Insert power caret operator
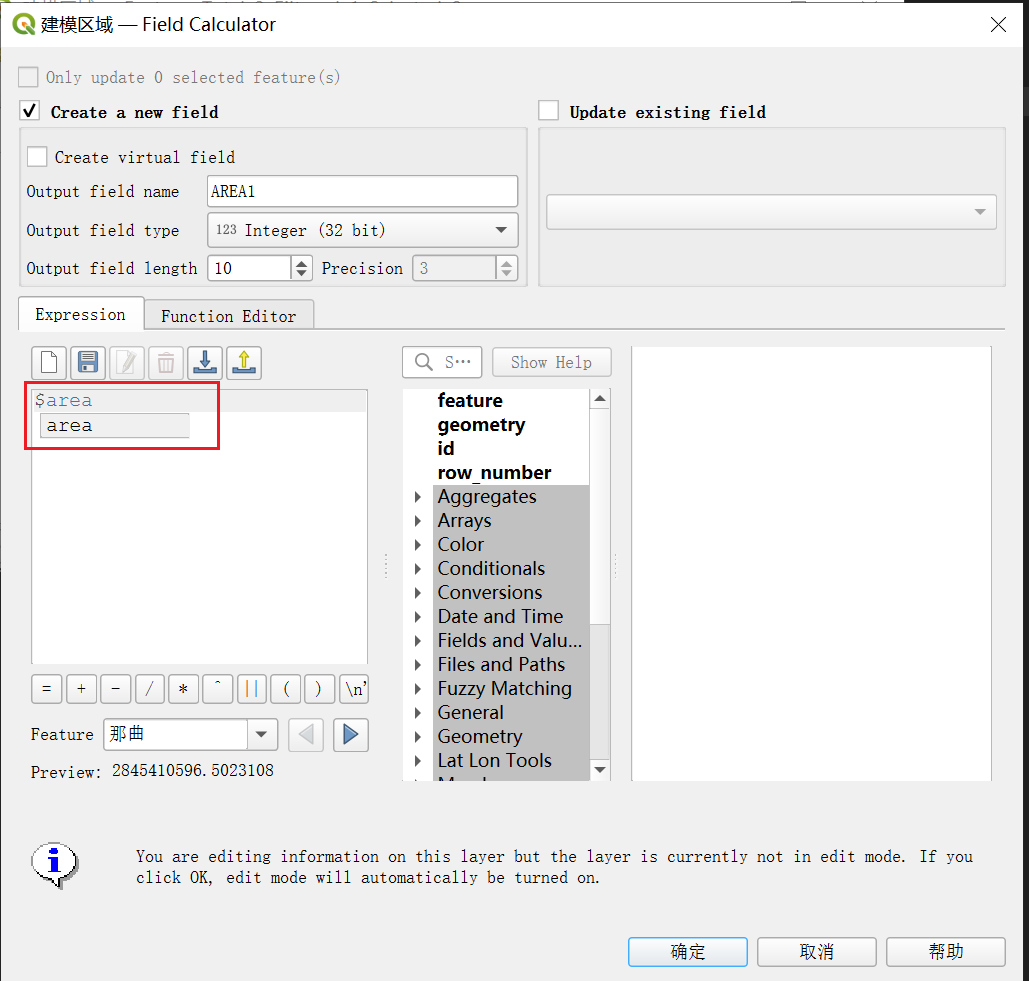The image size is (1029, 981). click(218, 689)
